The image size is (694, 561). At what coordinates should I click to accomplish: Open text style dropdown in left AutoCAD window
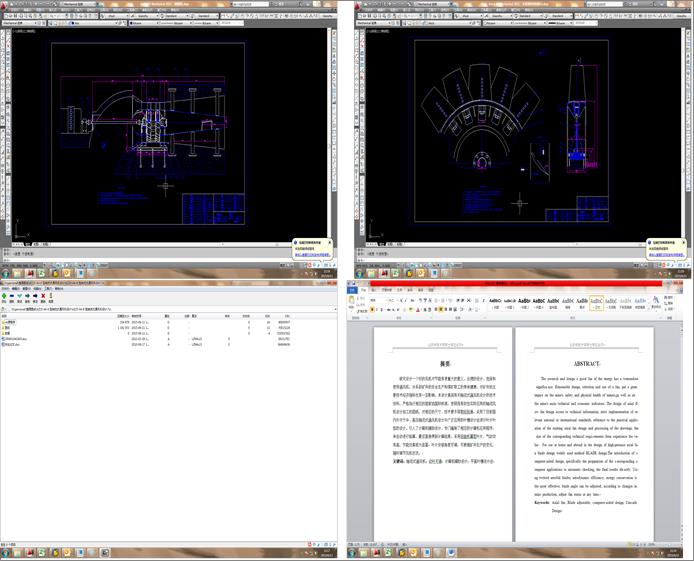pos(144,16)
